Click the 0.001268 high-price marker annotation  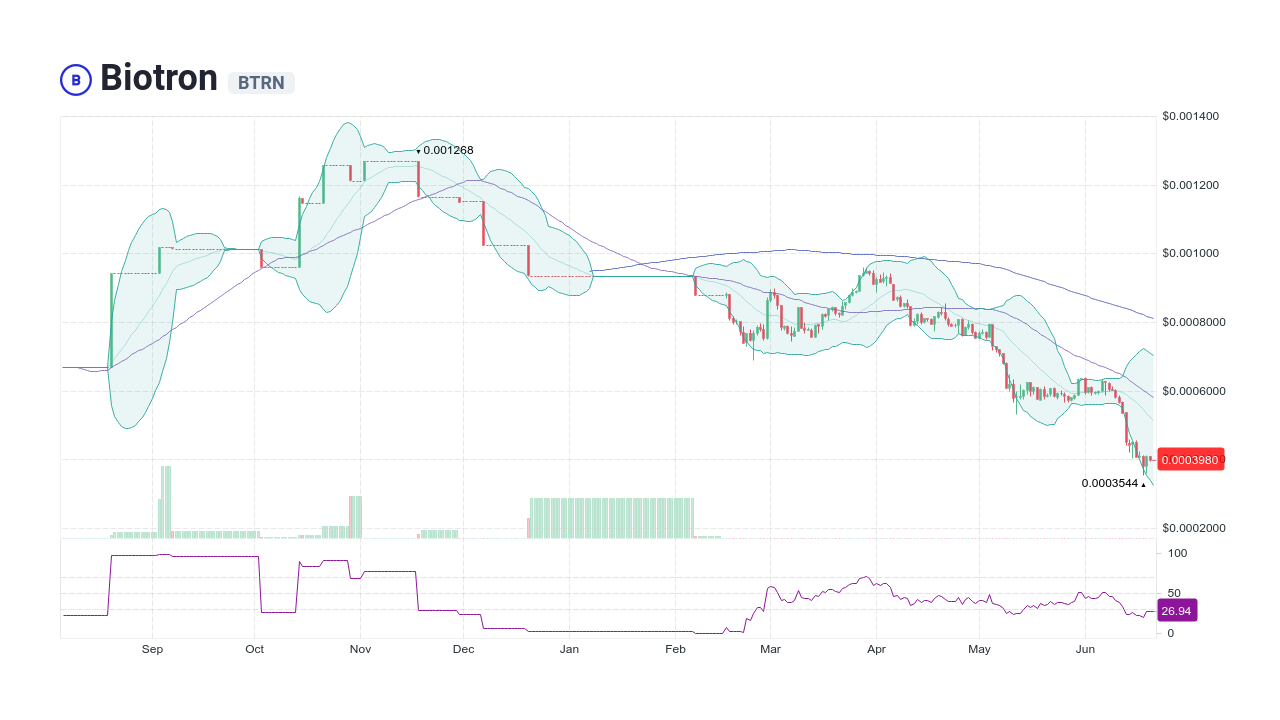coord(447,150)
